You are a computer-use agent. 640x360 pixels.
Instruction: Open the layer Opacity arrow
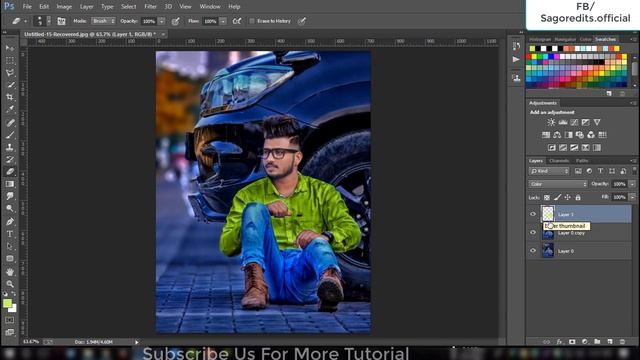632,184
